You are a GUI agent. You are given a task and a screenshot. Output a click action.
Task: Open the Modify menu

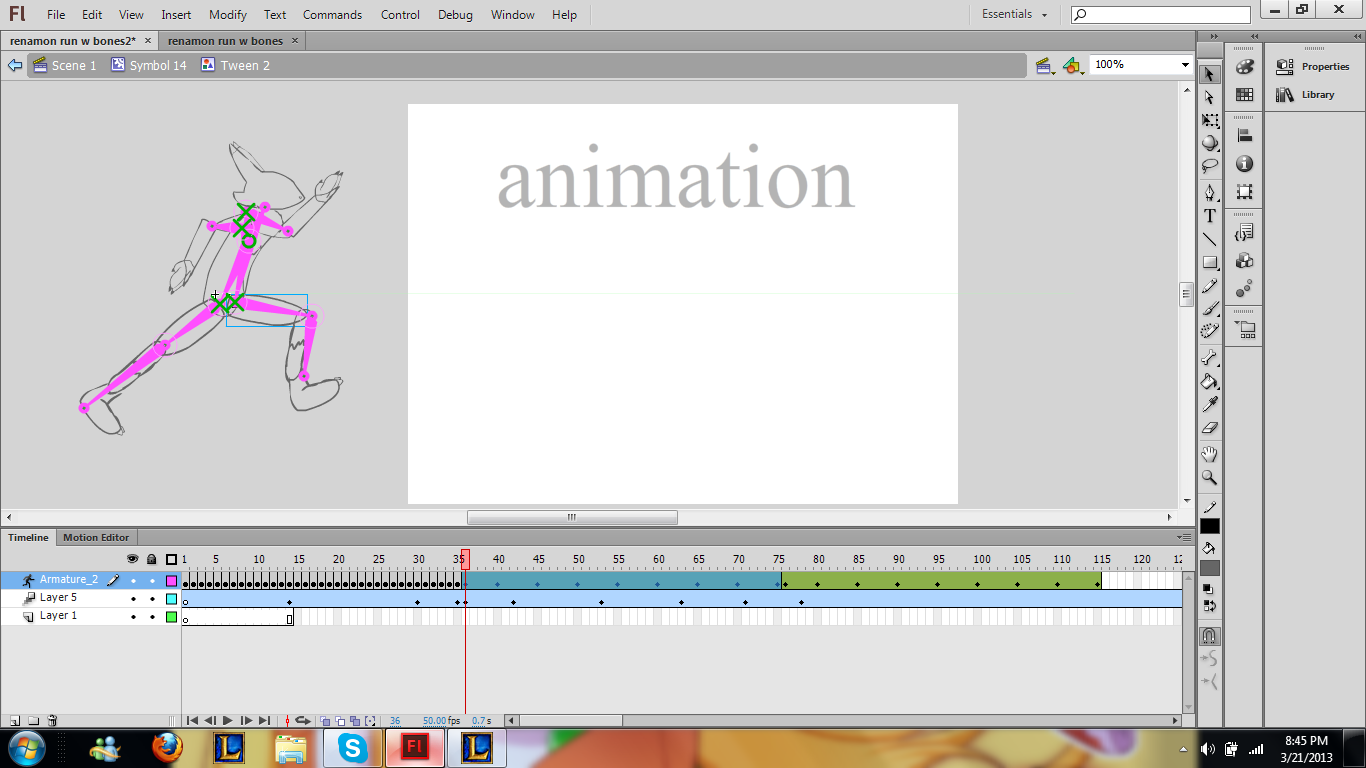pos(228,15)
